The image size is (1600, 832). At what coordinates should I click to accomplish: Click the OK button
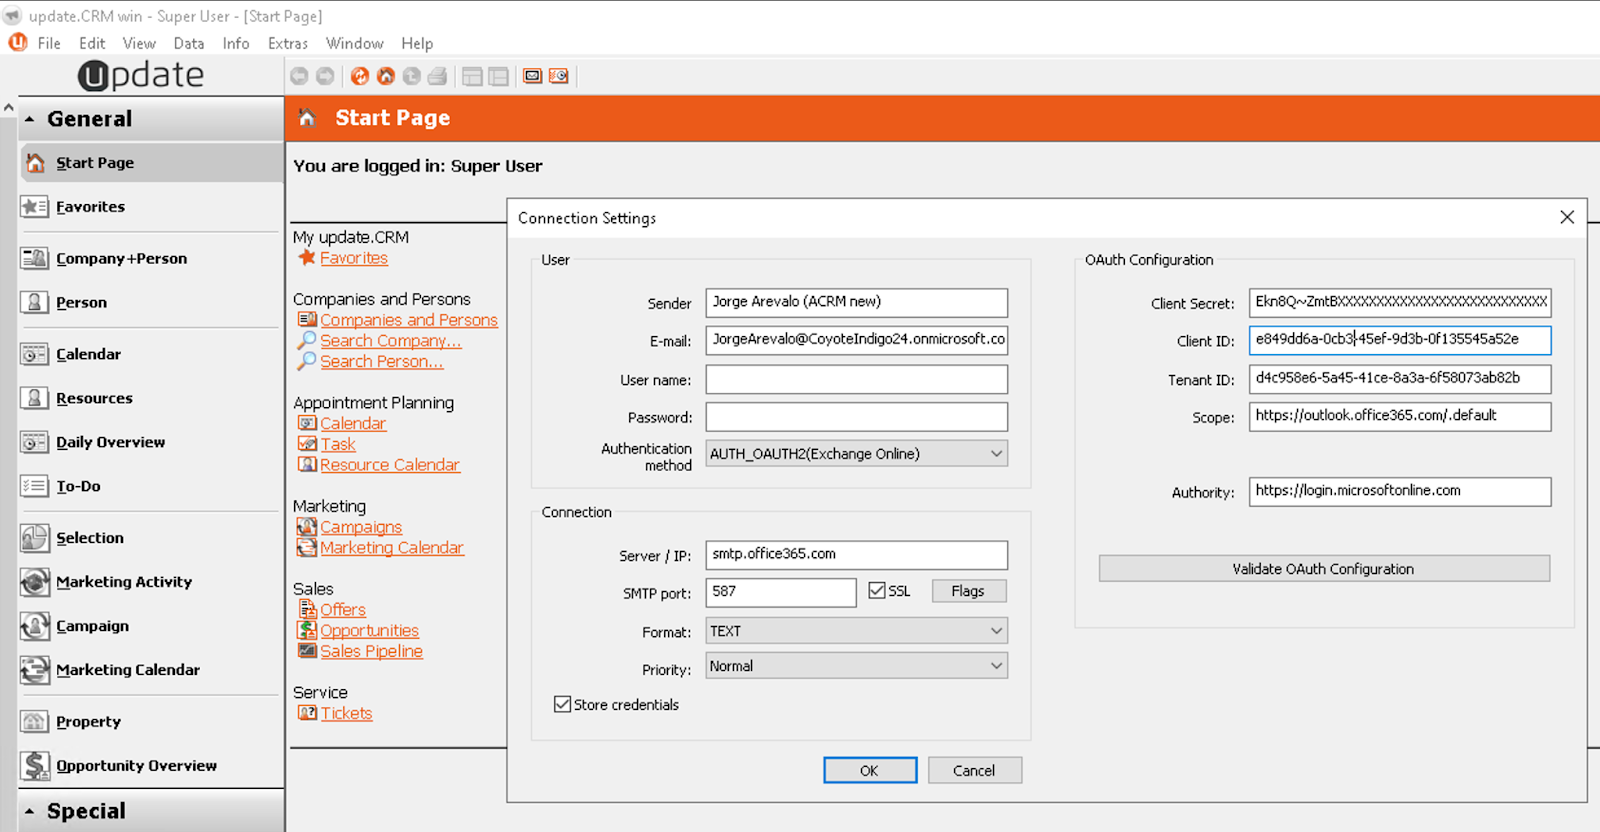point(870,770)
